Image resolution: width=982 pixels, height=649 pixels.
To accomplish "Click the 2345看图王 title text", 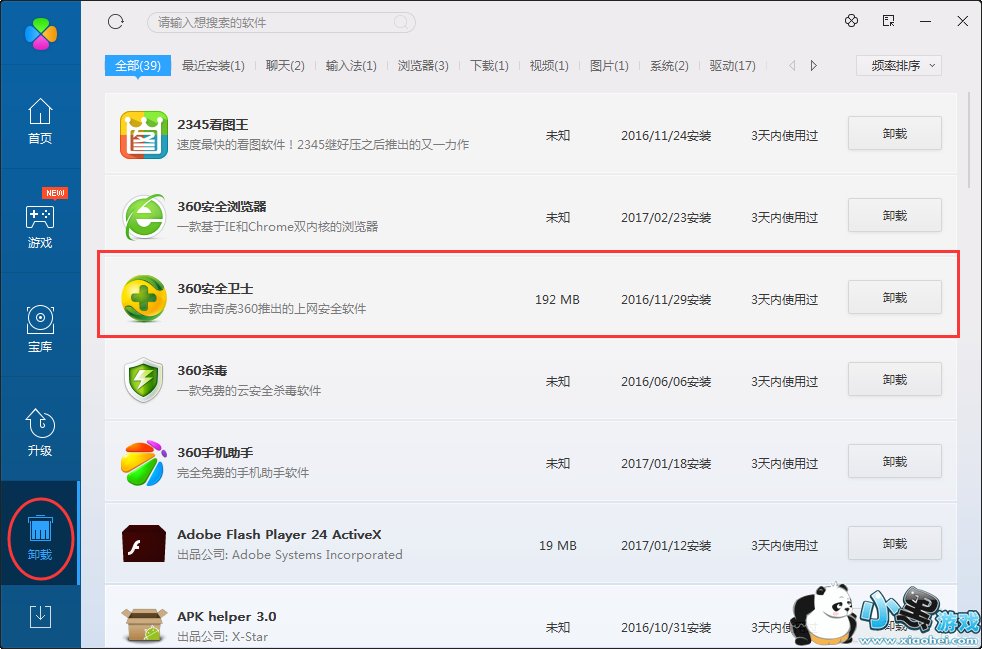I will coord(213,125).
